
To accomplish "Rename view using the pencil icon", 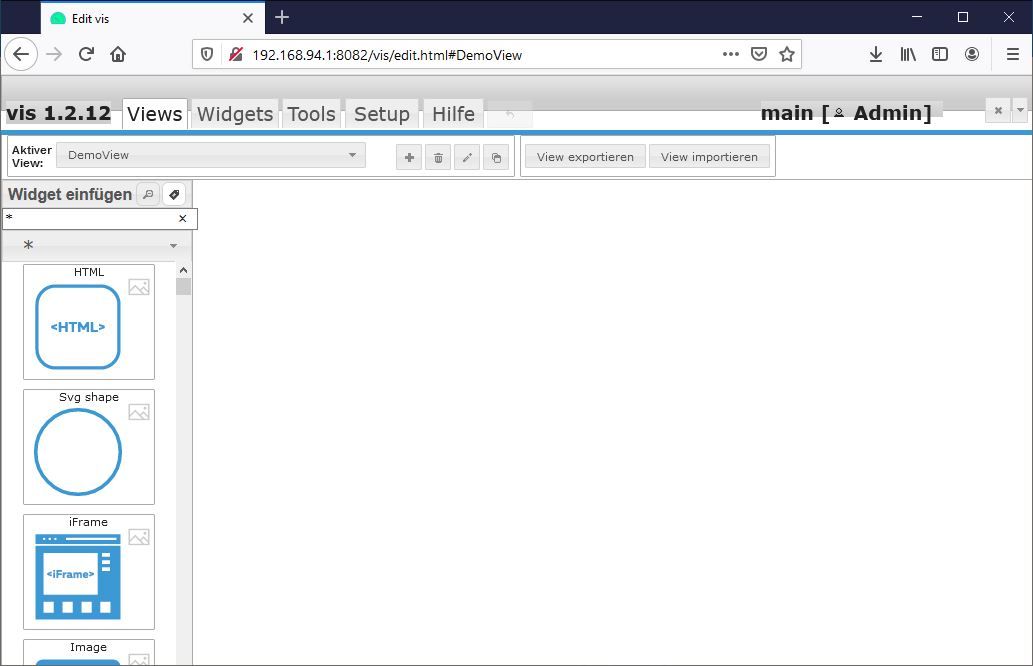I will pyautogui.click(x=467, y=157).
